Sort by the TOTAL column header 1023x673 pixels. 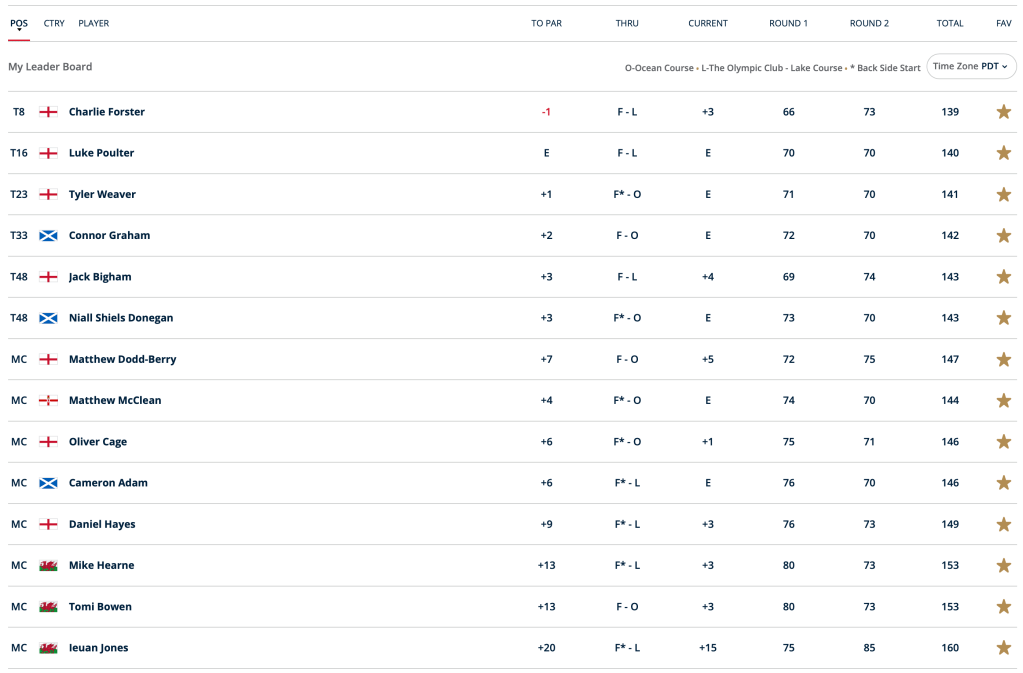(x=949, y=23)
